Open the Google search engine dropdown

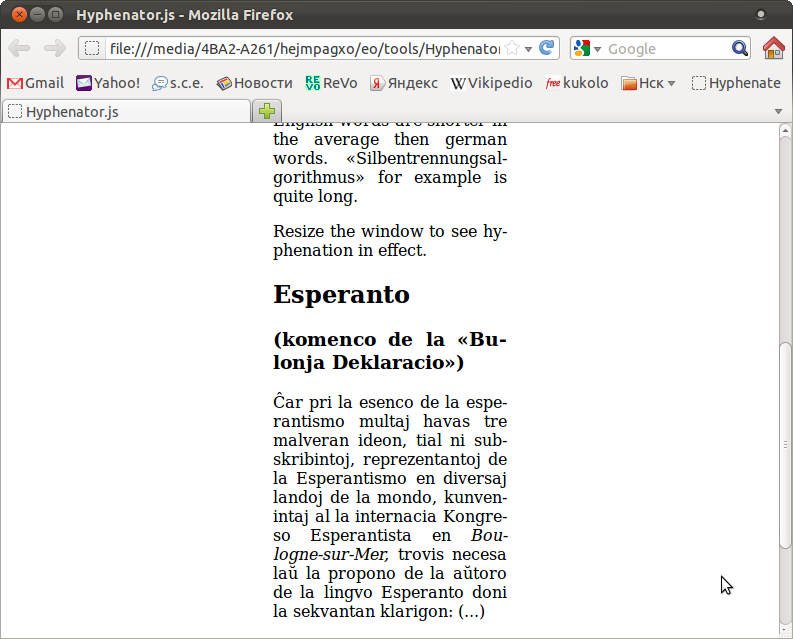[x=588, y=48]
